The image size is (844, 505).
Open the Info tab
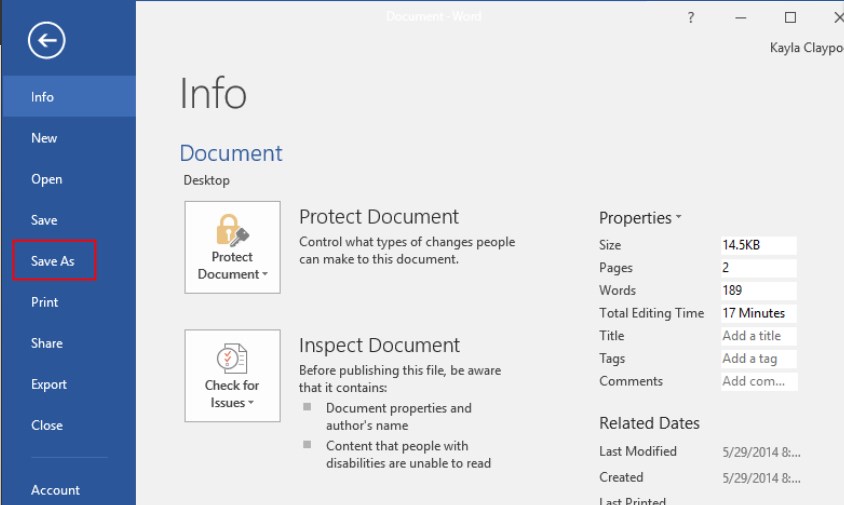42,97
